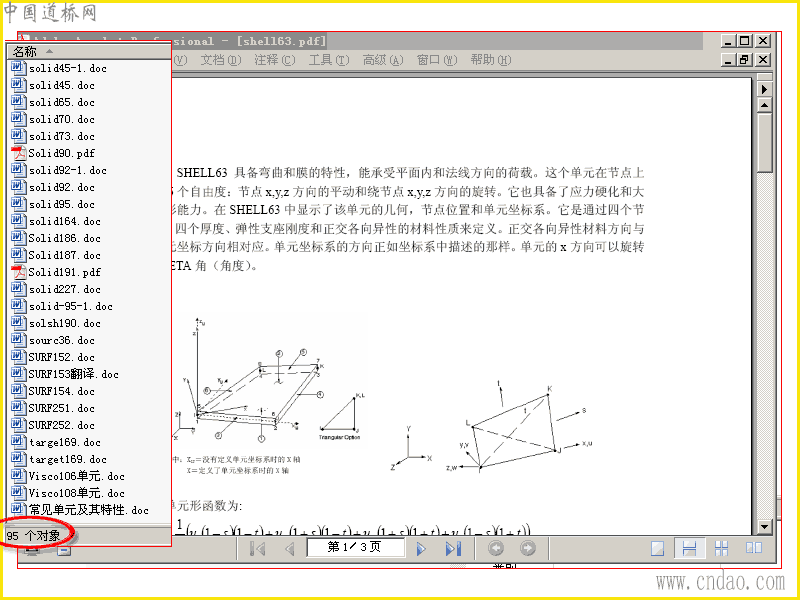Viewport: 800px width, 600px height.
Task: Jump to the last page
Action: [x=453, y=548]
